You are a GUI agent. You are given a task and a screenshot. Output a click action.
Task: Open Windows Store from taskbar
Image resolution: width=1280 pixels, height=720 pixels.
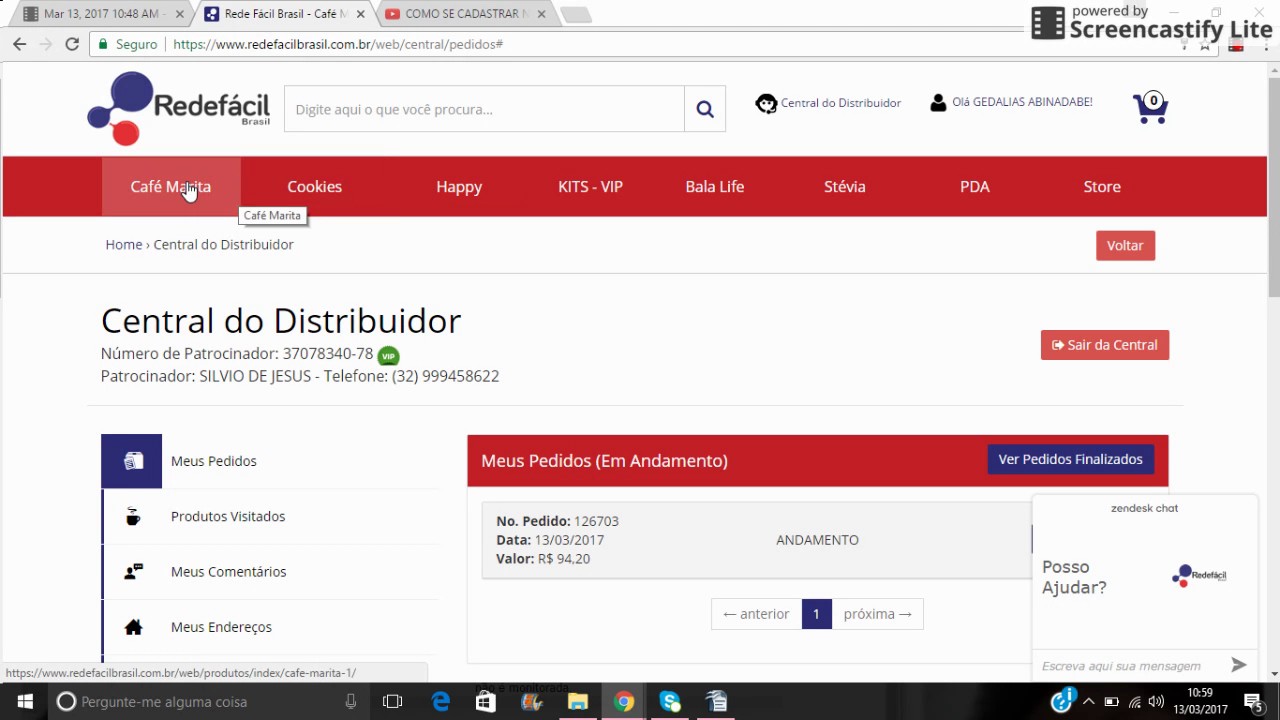485,701
